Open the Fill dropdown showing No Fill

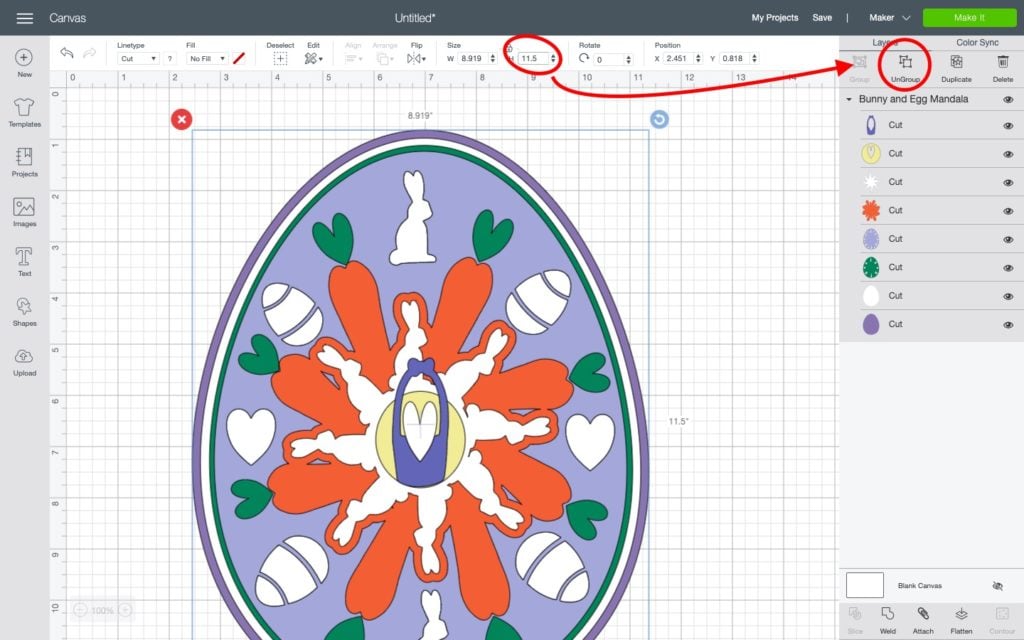(x=206, y=59)
